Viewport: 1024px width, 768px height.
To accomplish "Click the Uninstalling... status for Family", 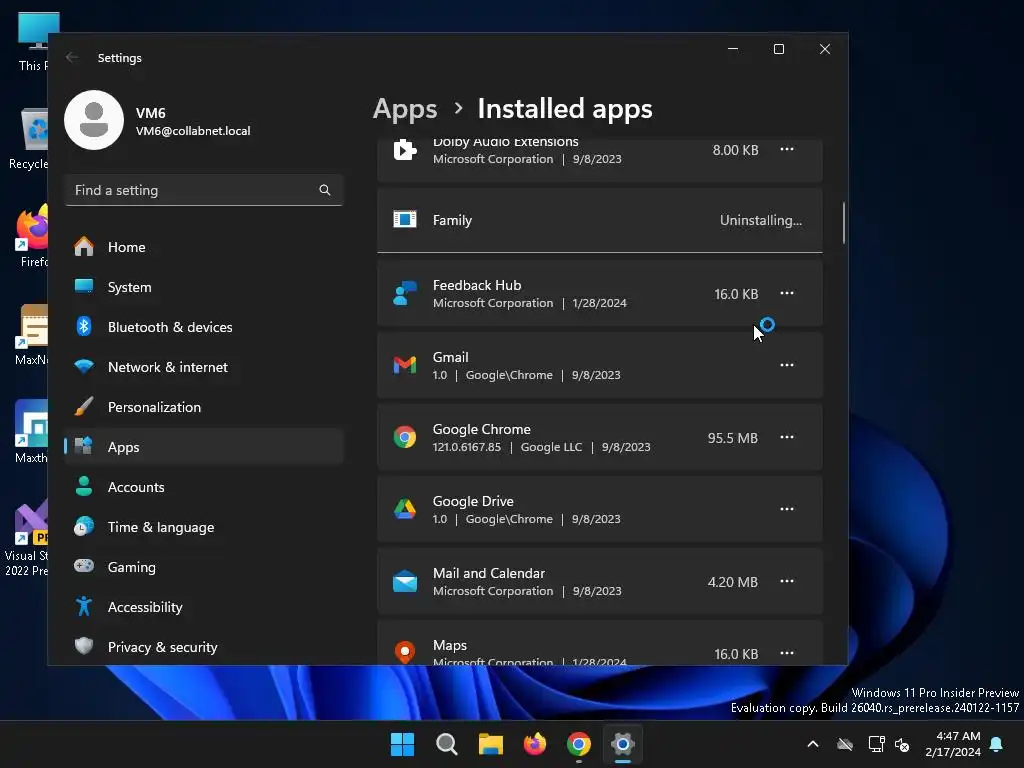I will click(x=761, y=220).
